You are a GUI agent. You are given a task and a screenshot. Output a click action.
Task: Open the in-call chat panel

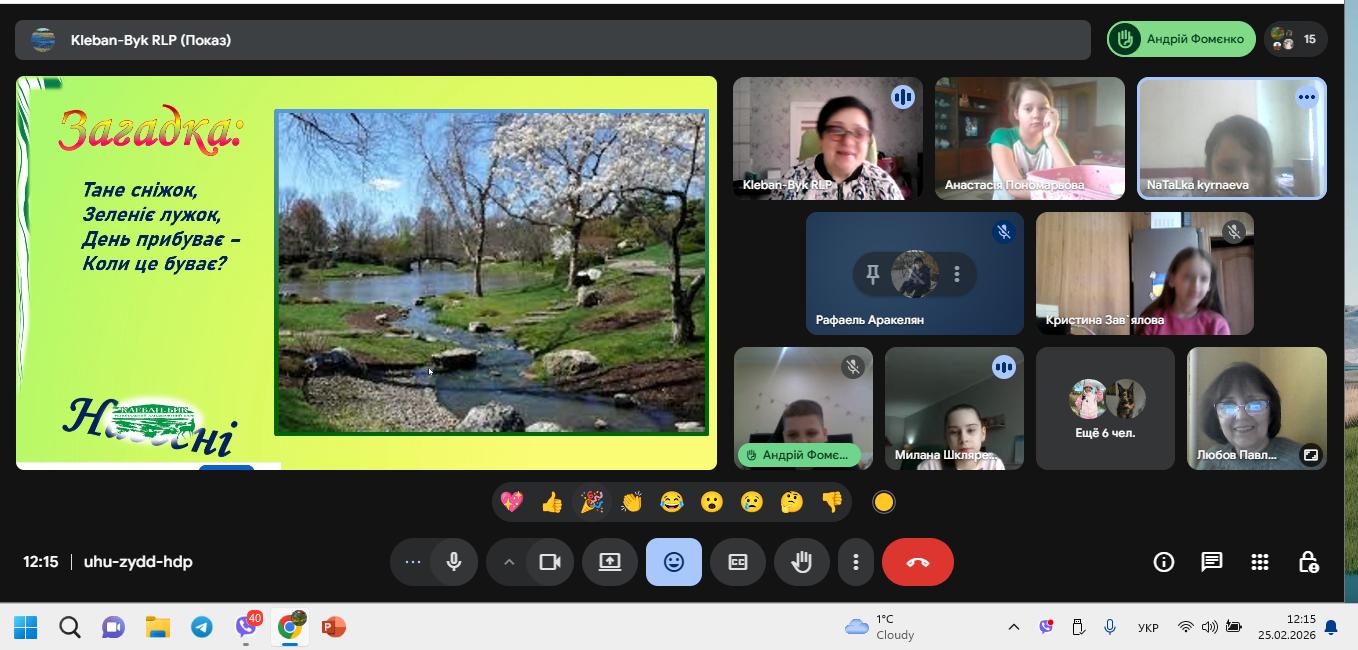[x=1212, y=562]
